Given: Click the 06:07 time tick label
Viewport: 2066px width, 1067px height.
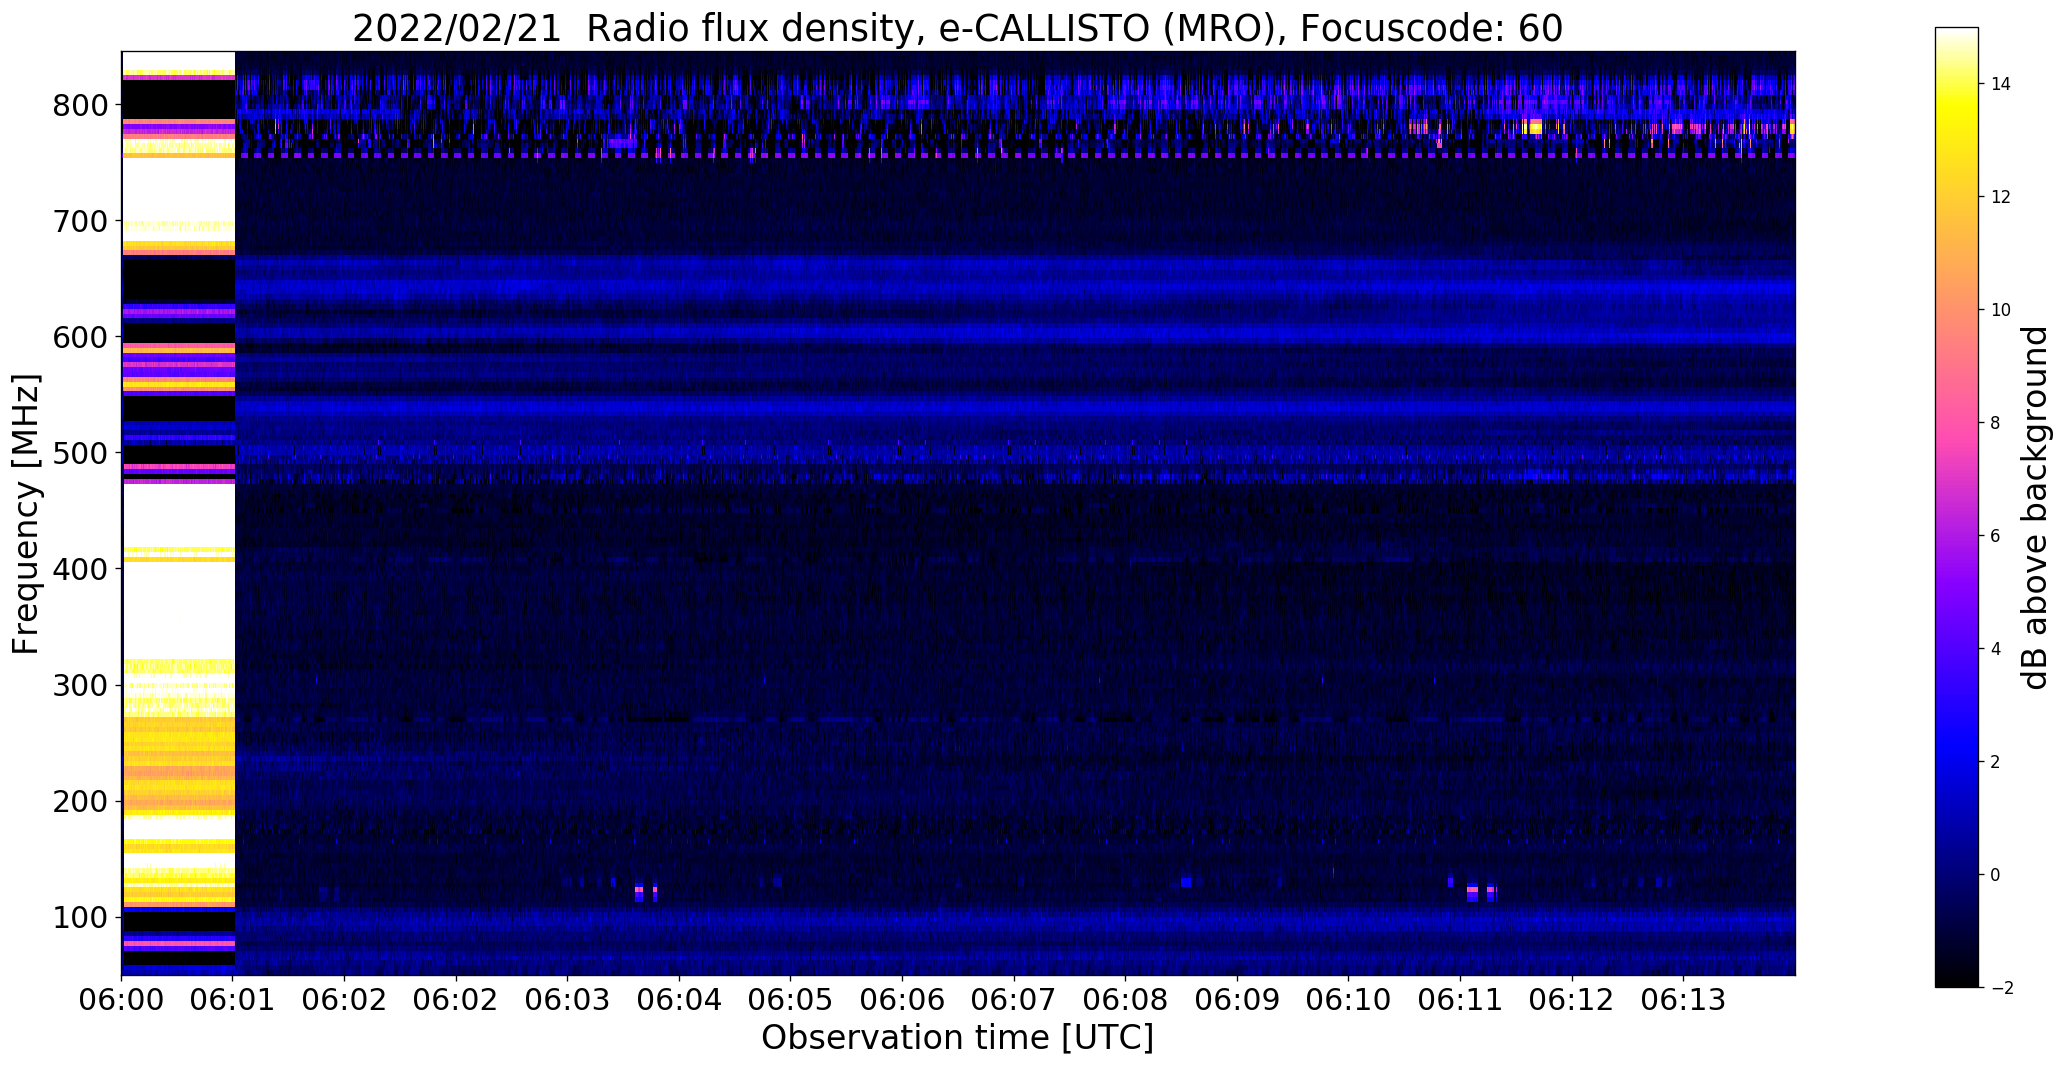Looking at the screenshot, I should (x=1014, y=1000).
